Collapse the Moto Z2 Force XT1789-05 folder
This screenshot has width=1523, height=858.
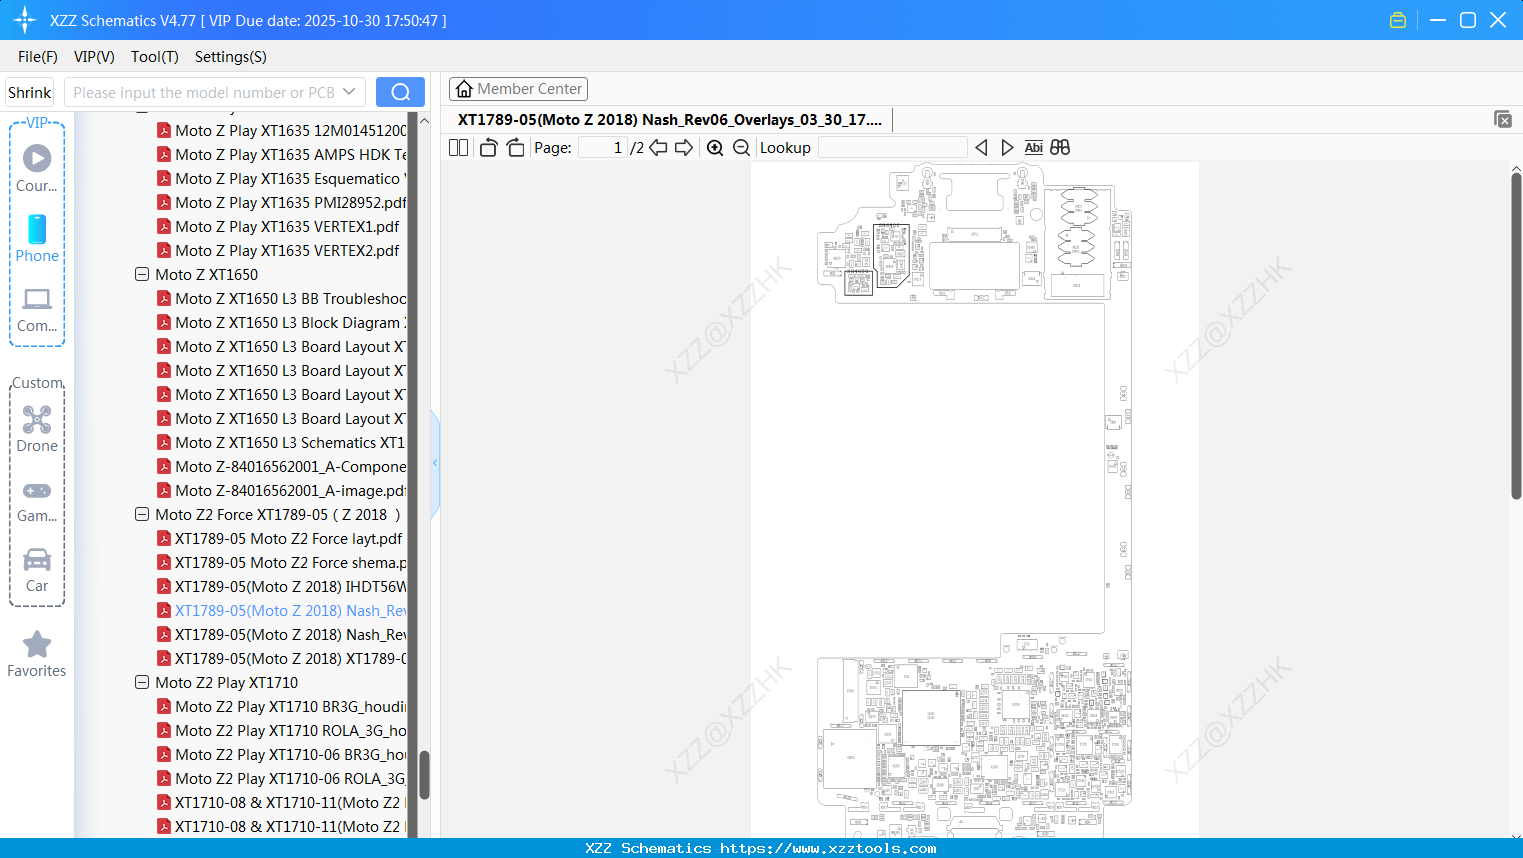142,514
